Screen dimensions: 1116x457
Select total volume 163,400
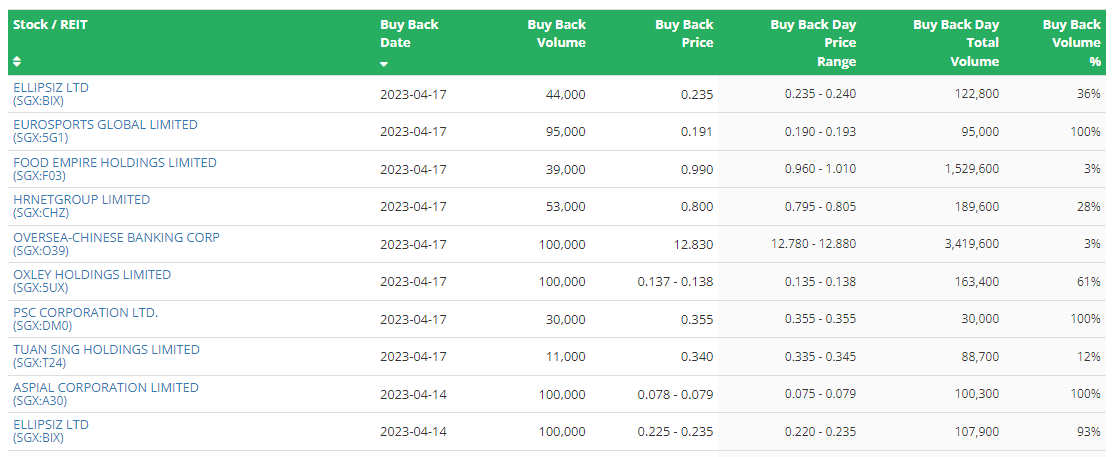point(977,281)
